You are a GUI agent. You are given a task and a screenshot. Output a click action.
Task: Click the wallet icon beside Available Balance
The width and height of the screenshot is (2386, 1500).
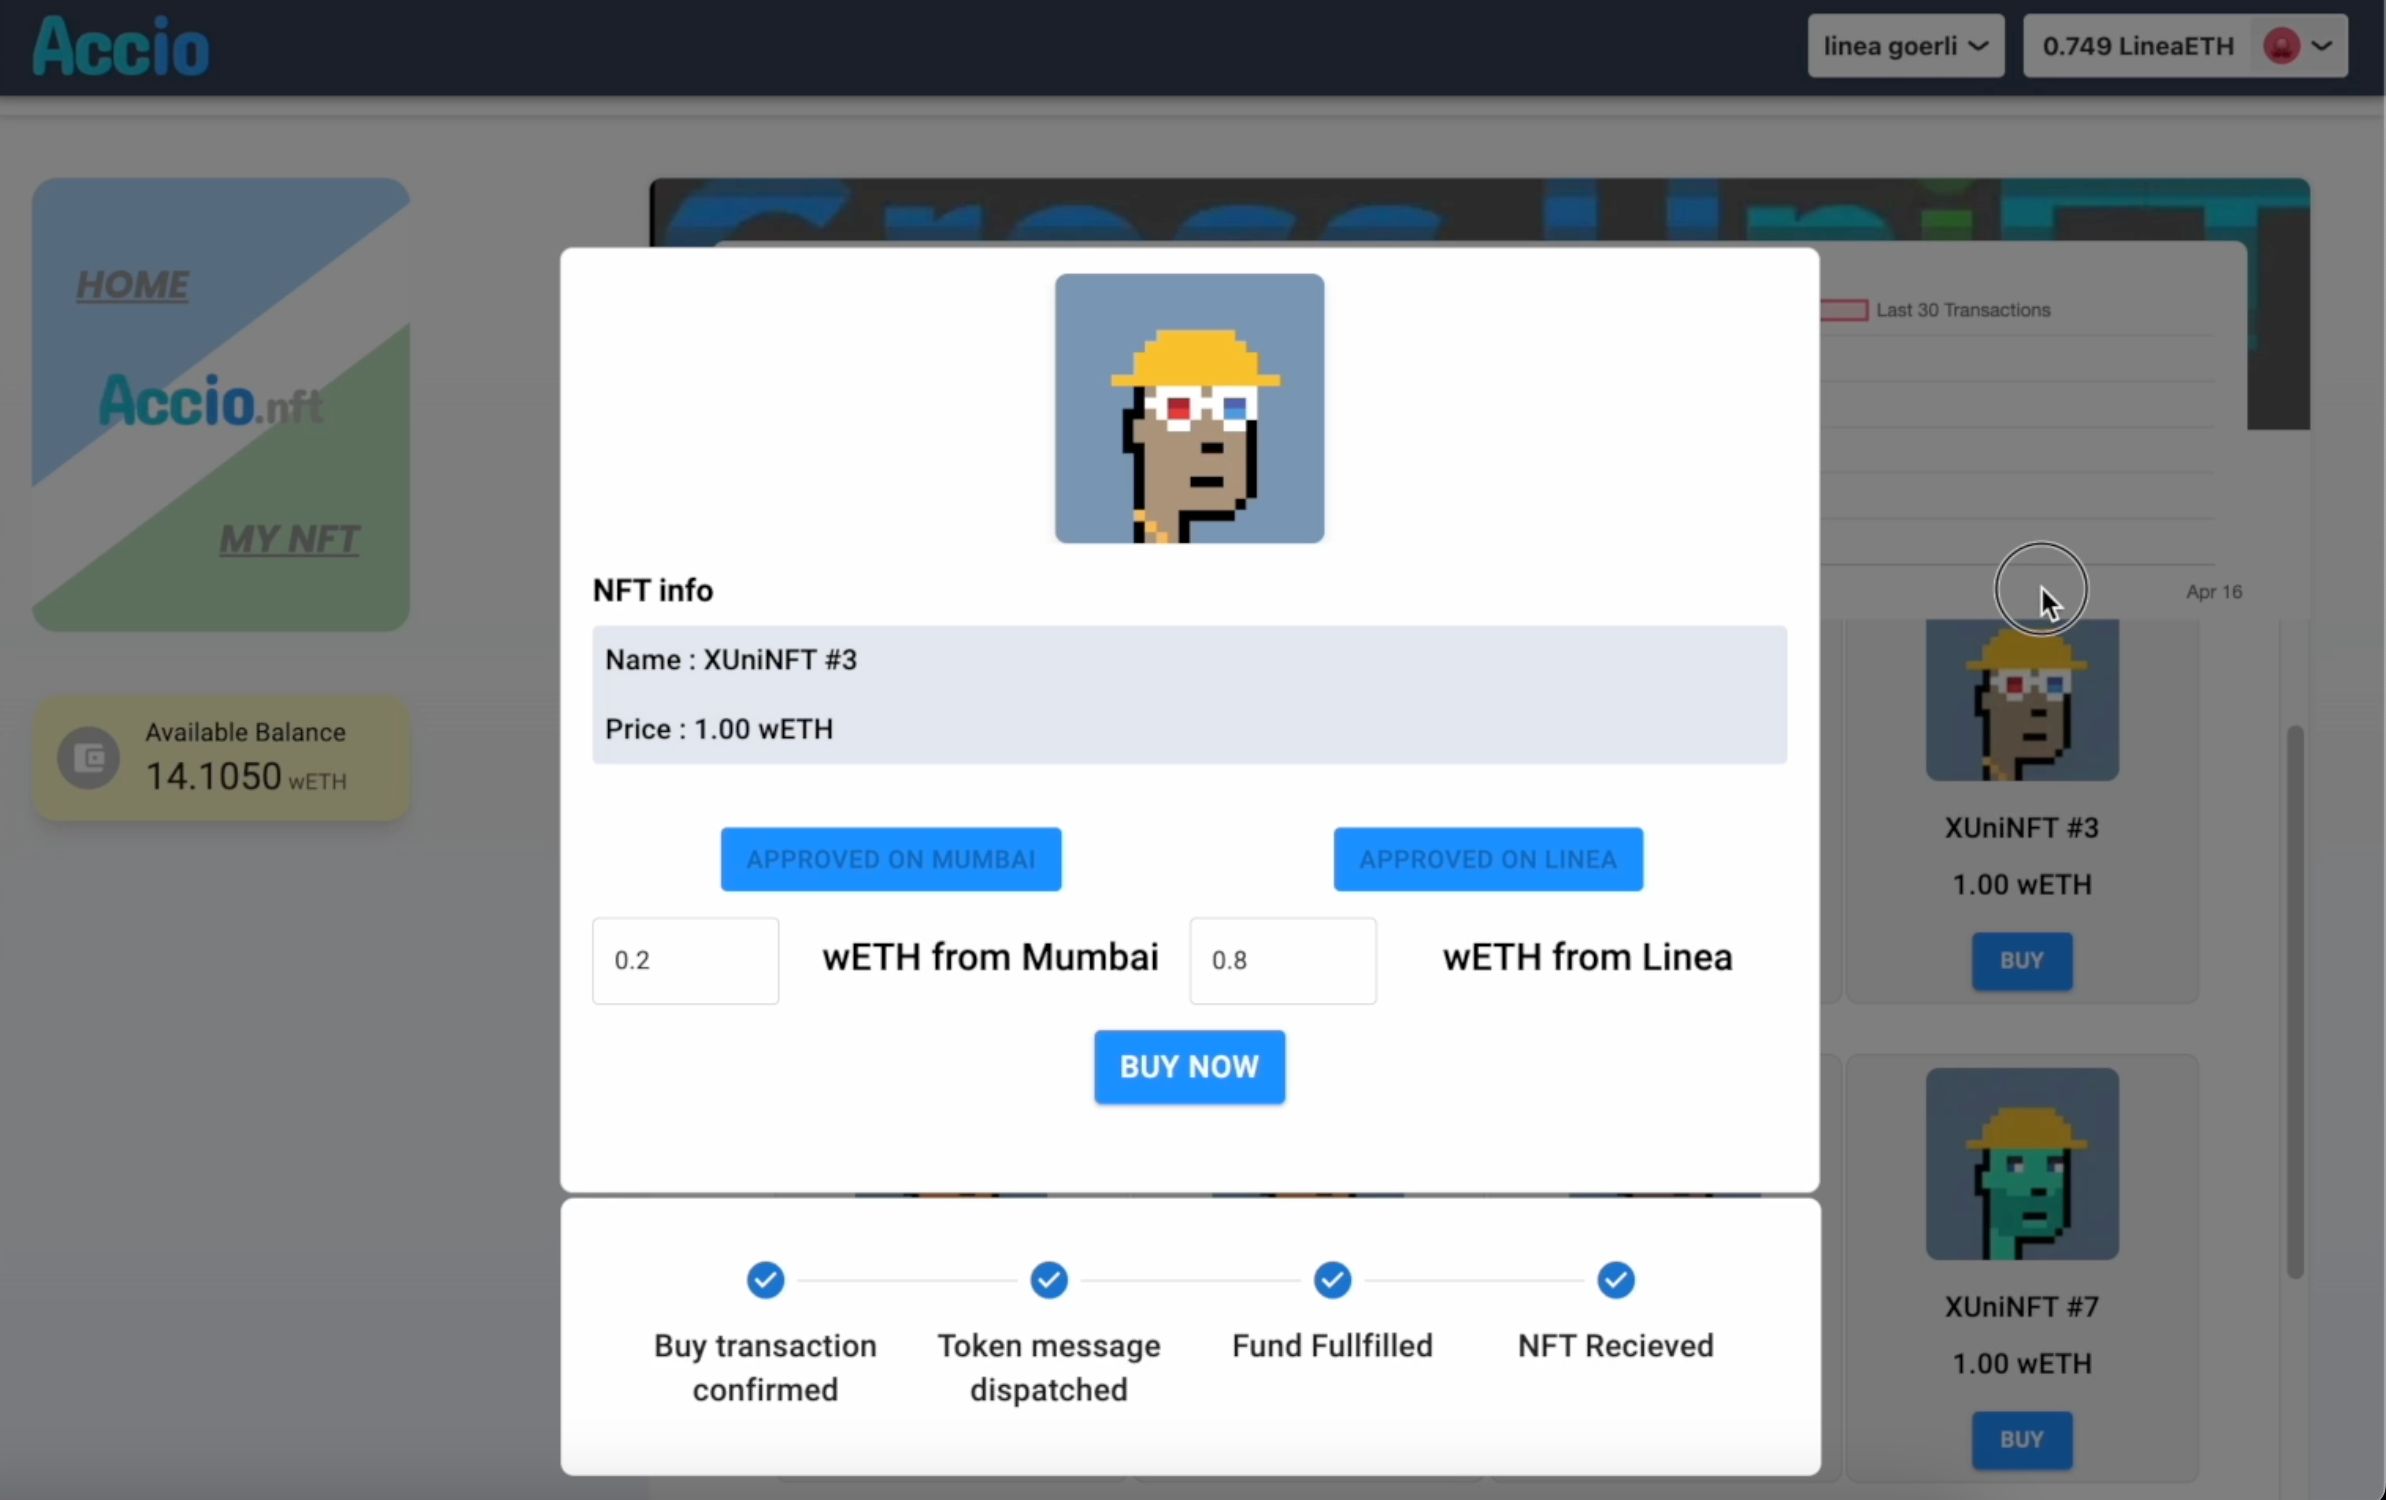click(x=89, y=758)
